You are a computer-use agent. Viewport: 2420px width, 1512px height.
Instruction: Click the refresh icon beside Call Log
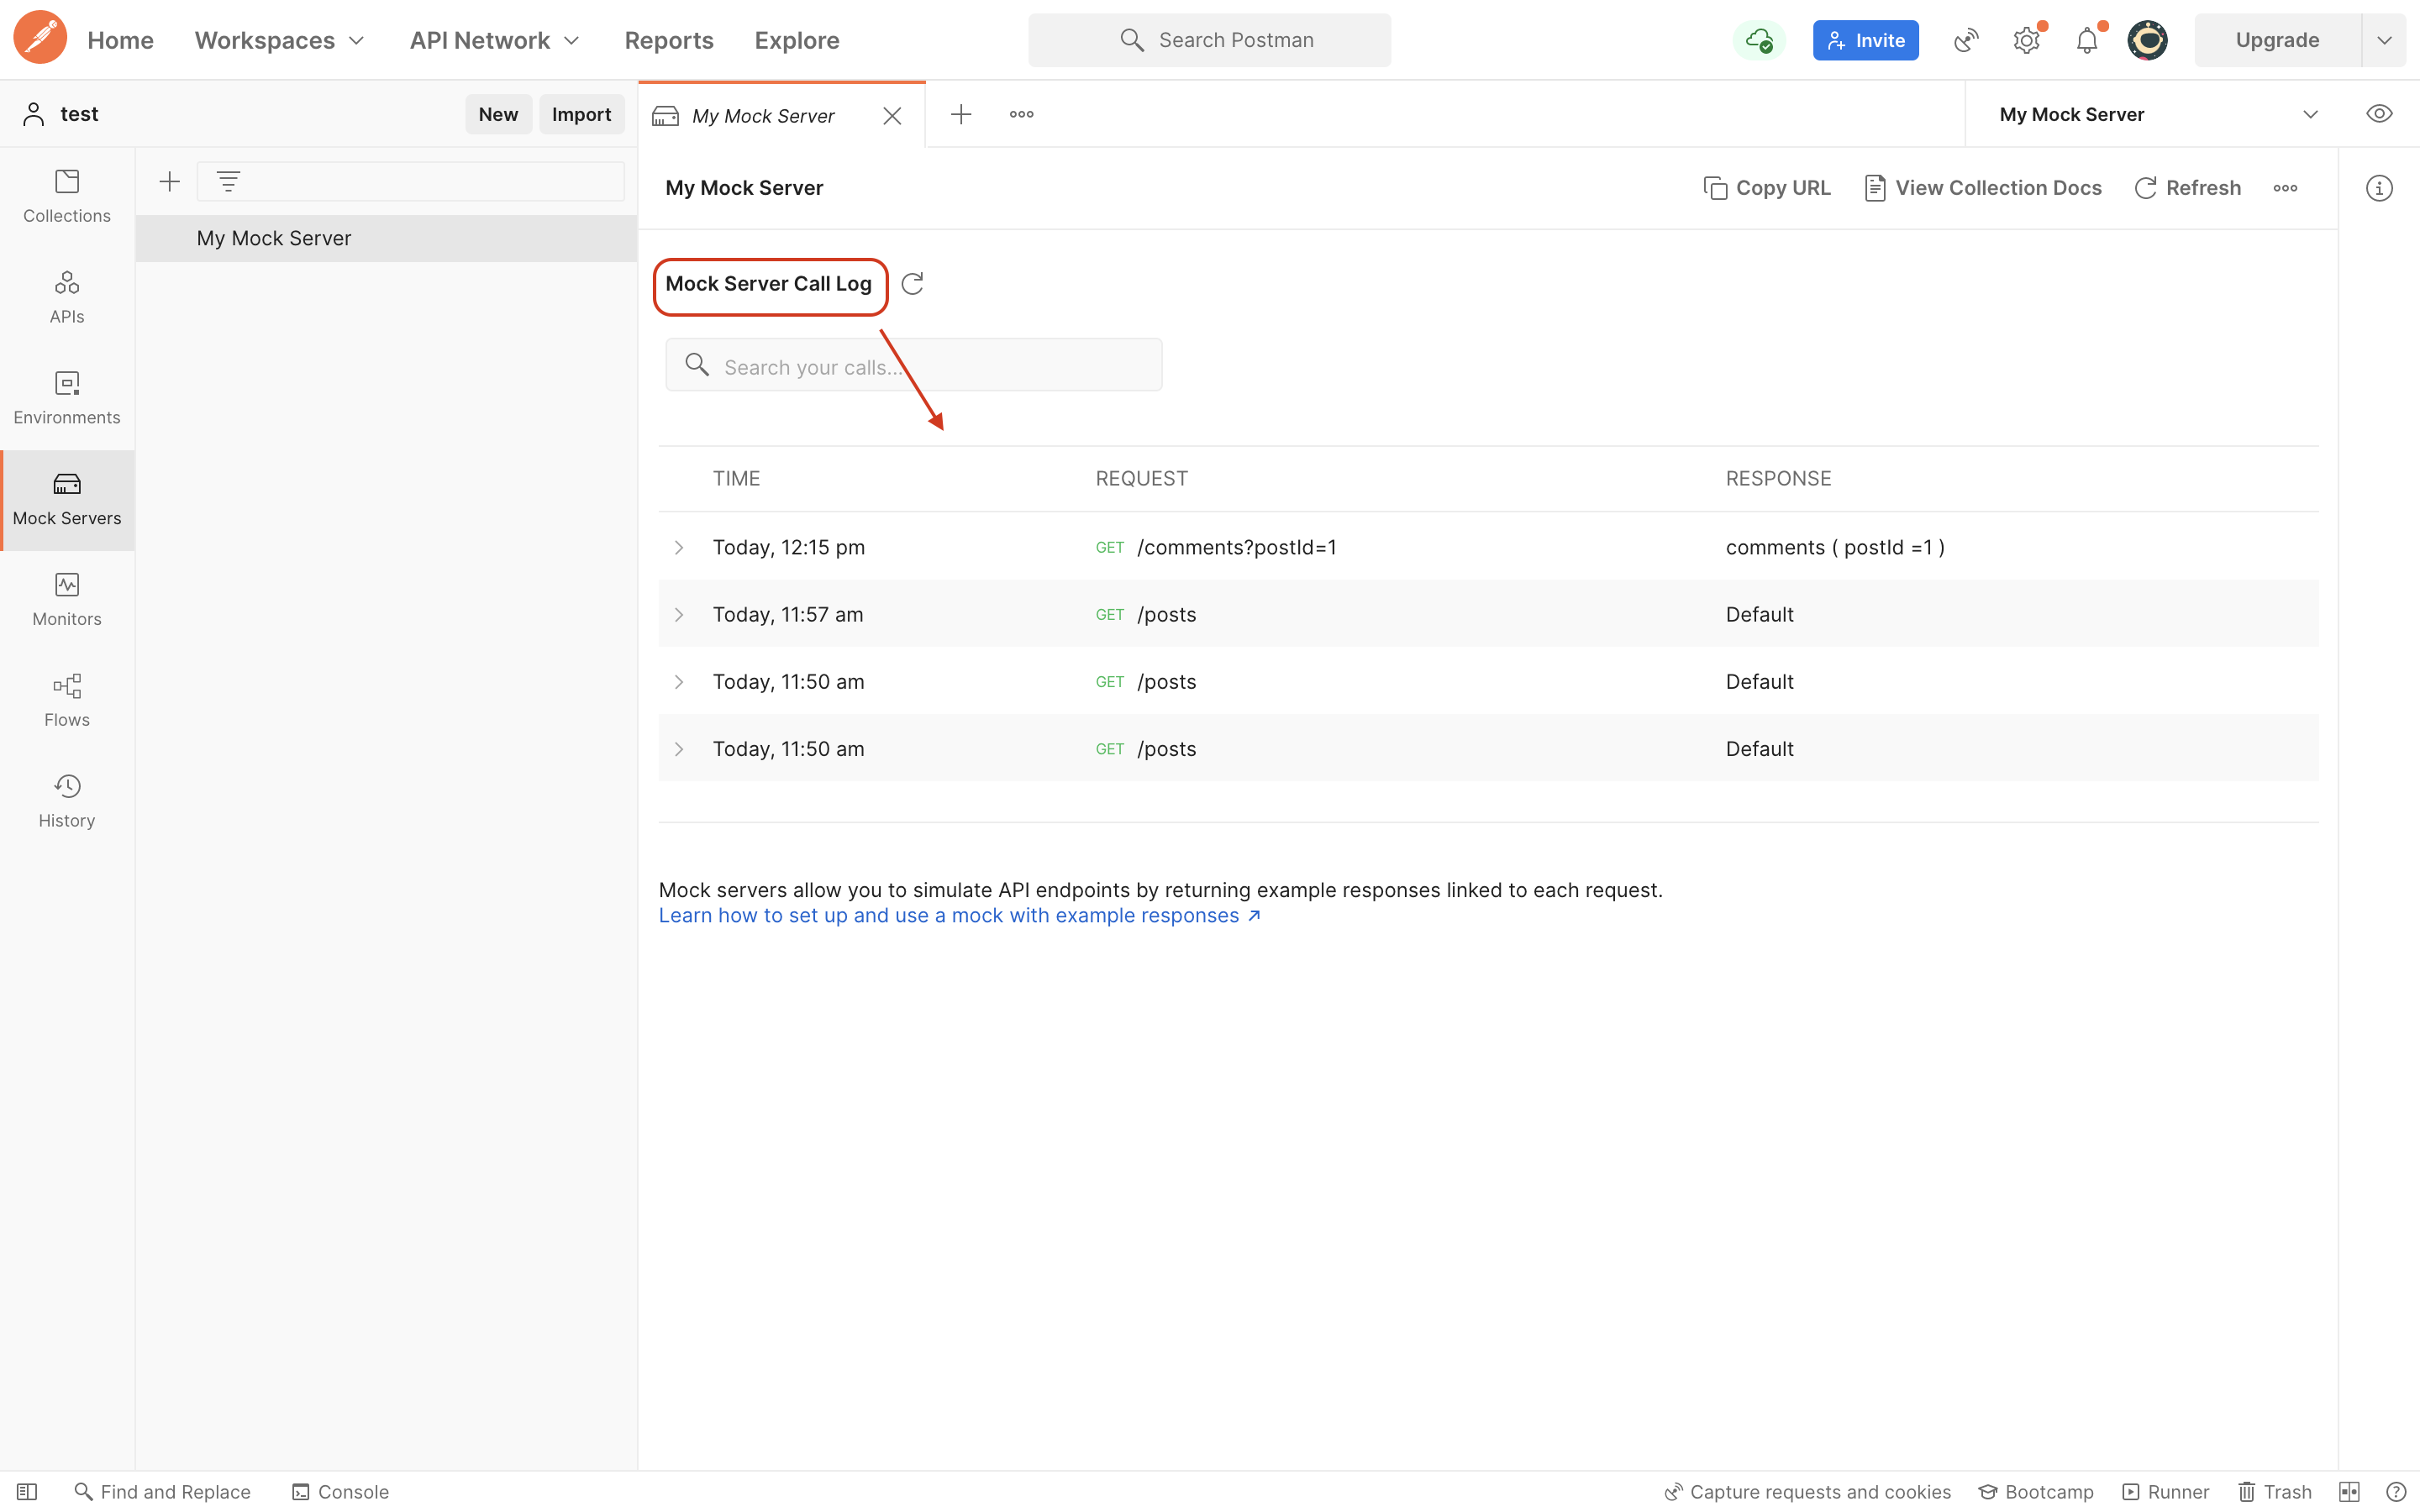pyautogui.click(x=912, y=284)
